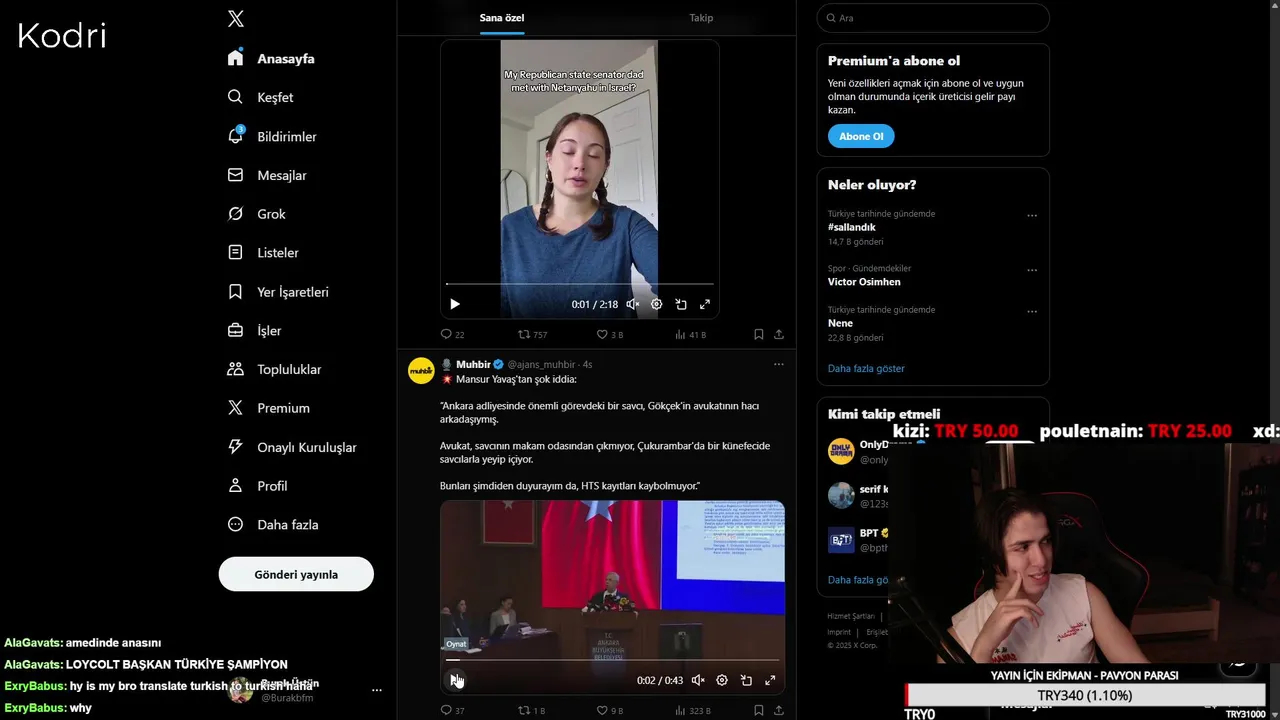
Task: Share the Muhbir post
Action: [779, 710]
